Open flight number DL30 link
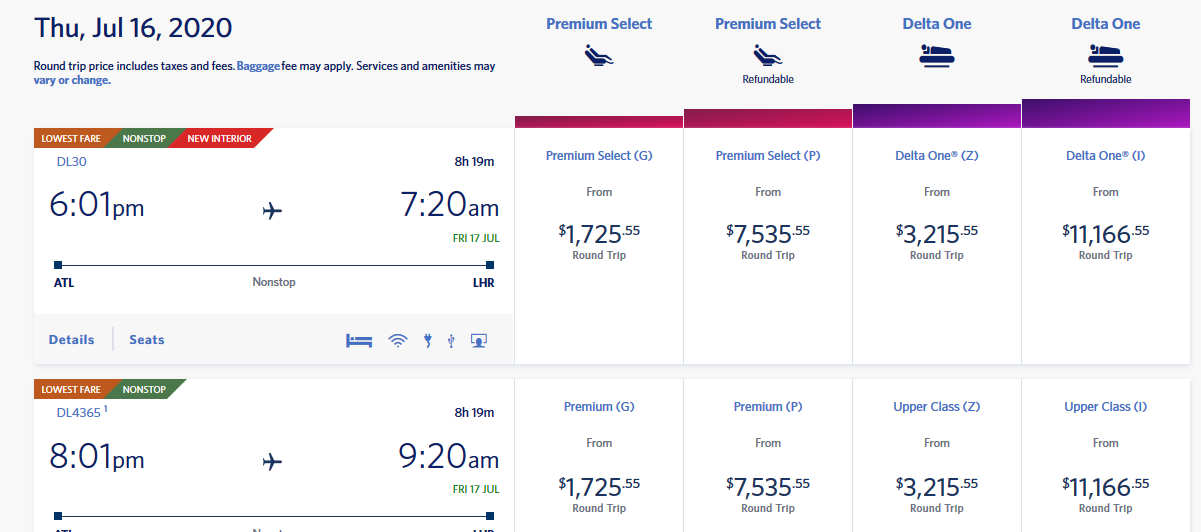 point(72,160)
